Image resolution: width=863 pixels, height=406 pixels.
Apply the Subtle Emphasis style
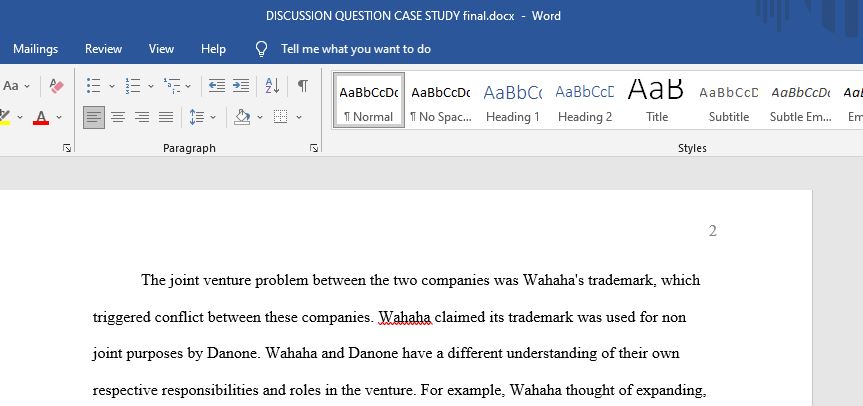(x=801, y=100)
